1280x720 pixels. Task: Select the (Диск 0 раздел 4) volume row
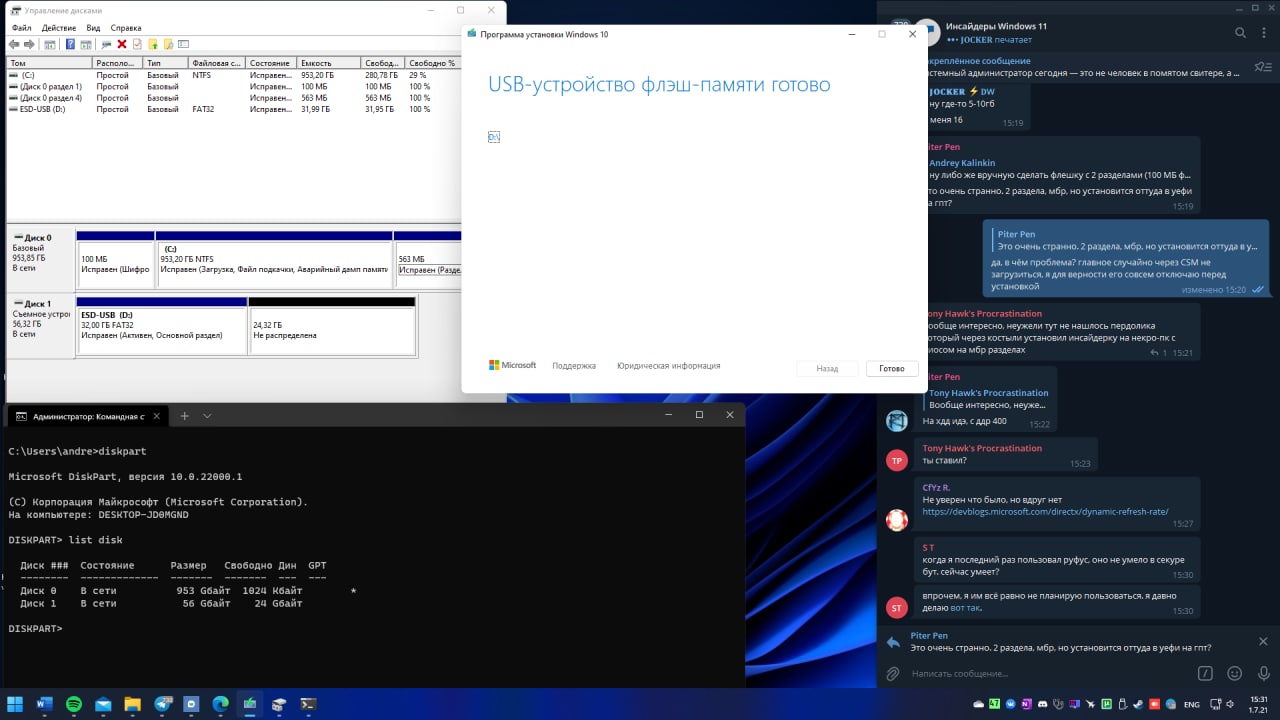tap(232, 98)
